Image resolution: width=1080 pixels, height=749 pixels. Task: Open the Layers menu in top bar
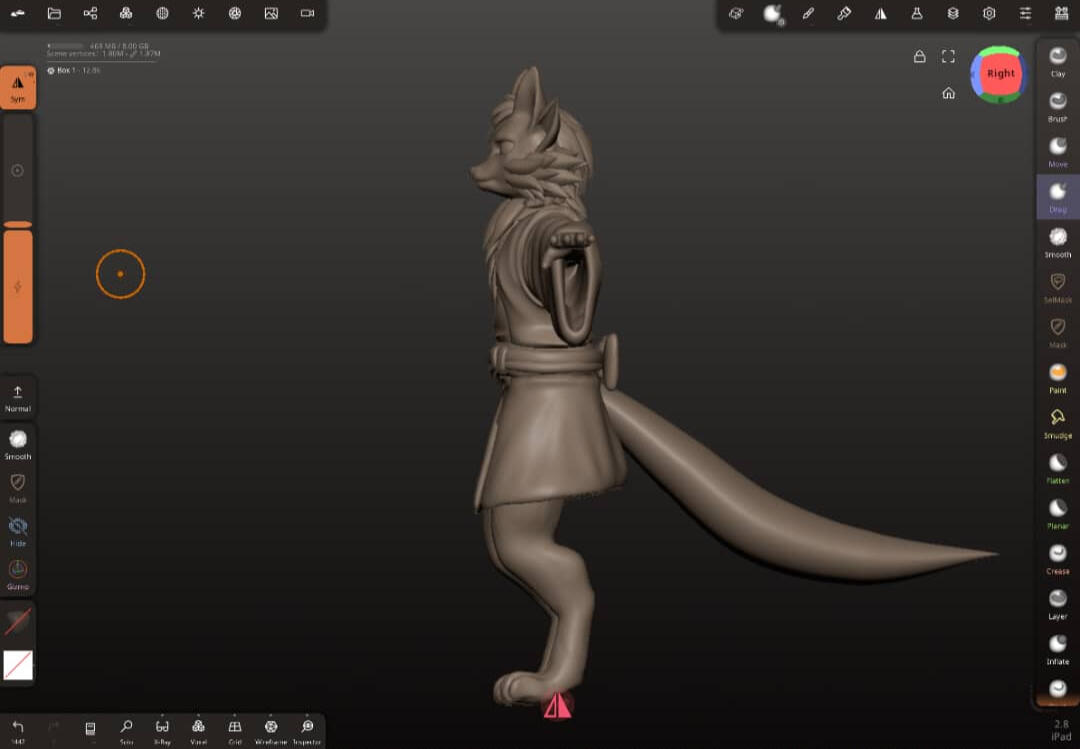click(x=953, y=13)
